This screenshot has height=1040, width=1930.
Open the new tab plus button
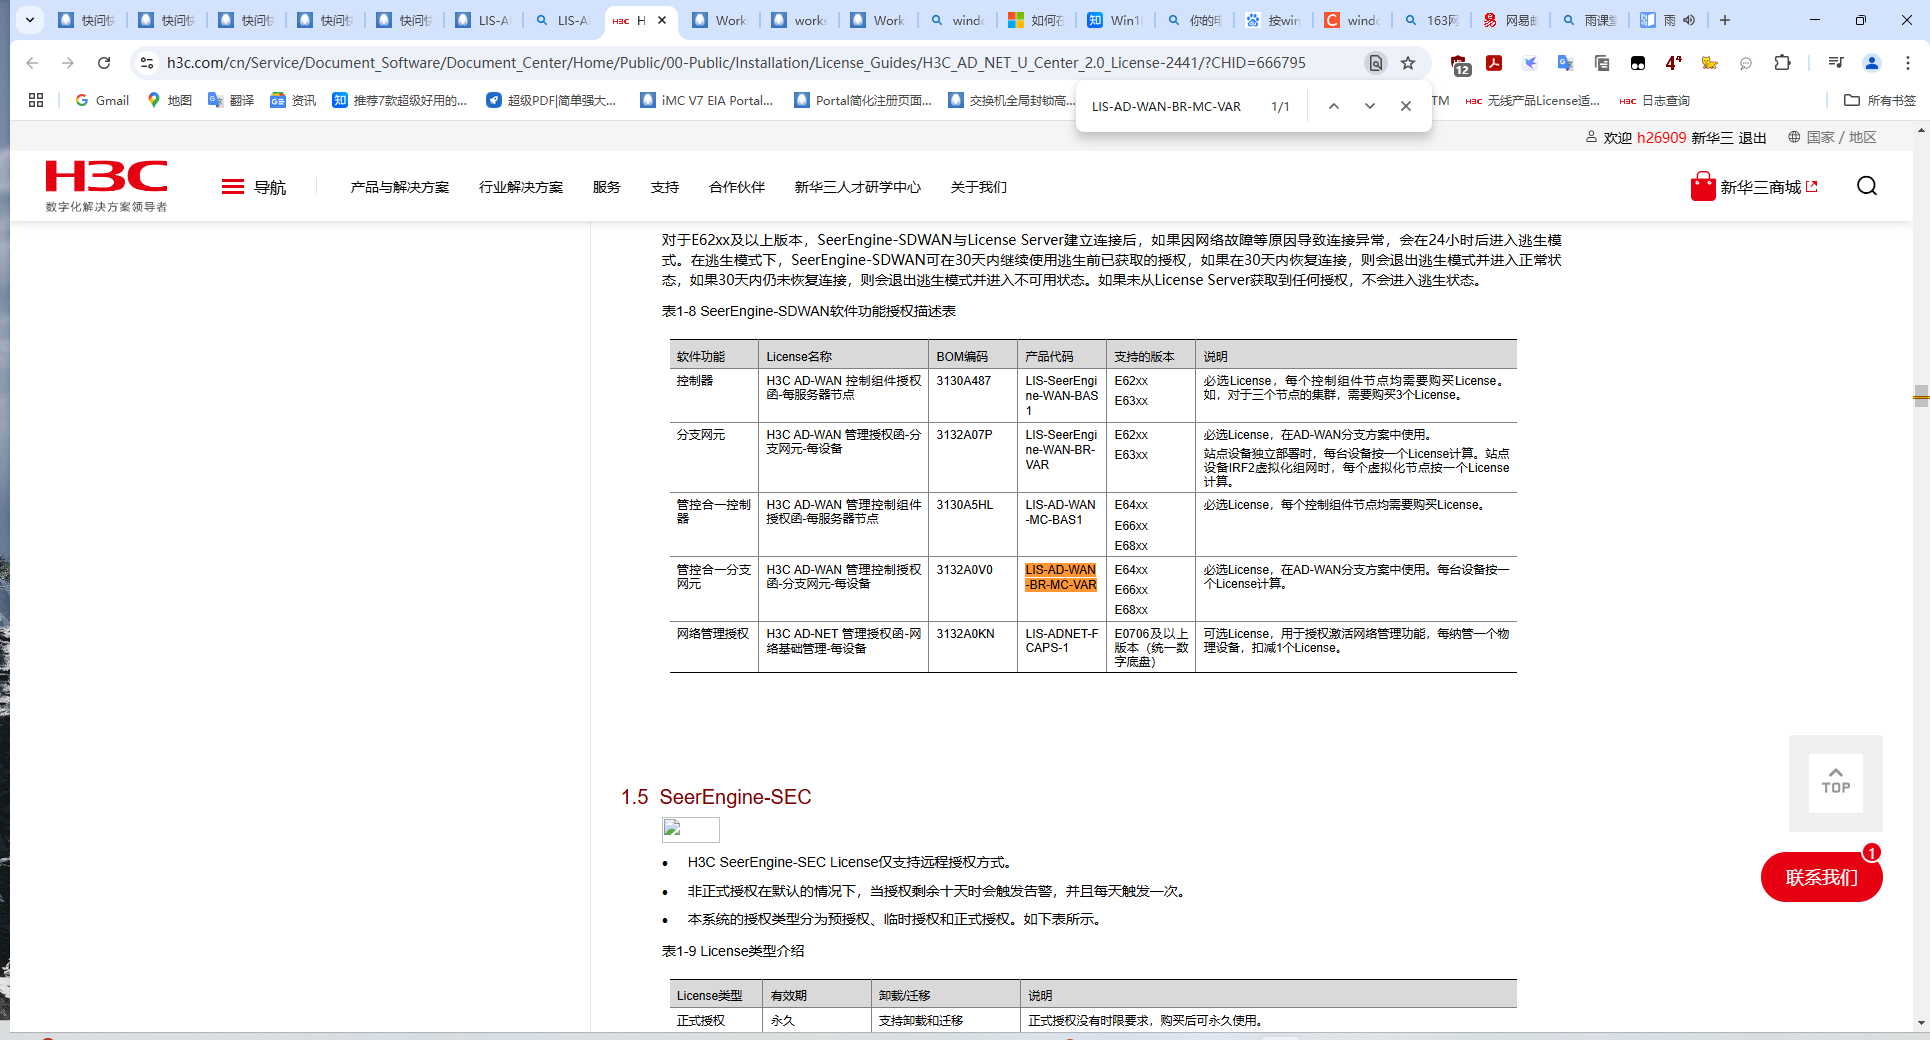coord(1725,20)
